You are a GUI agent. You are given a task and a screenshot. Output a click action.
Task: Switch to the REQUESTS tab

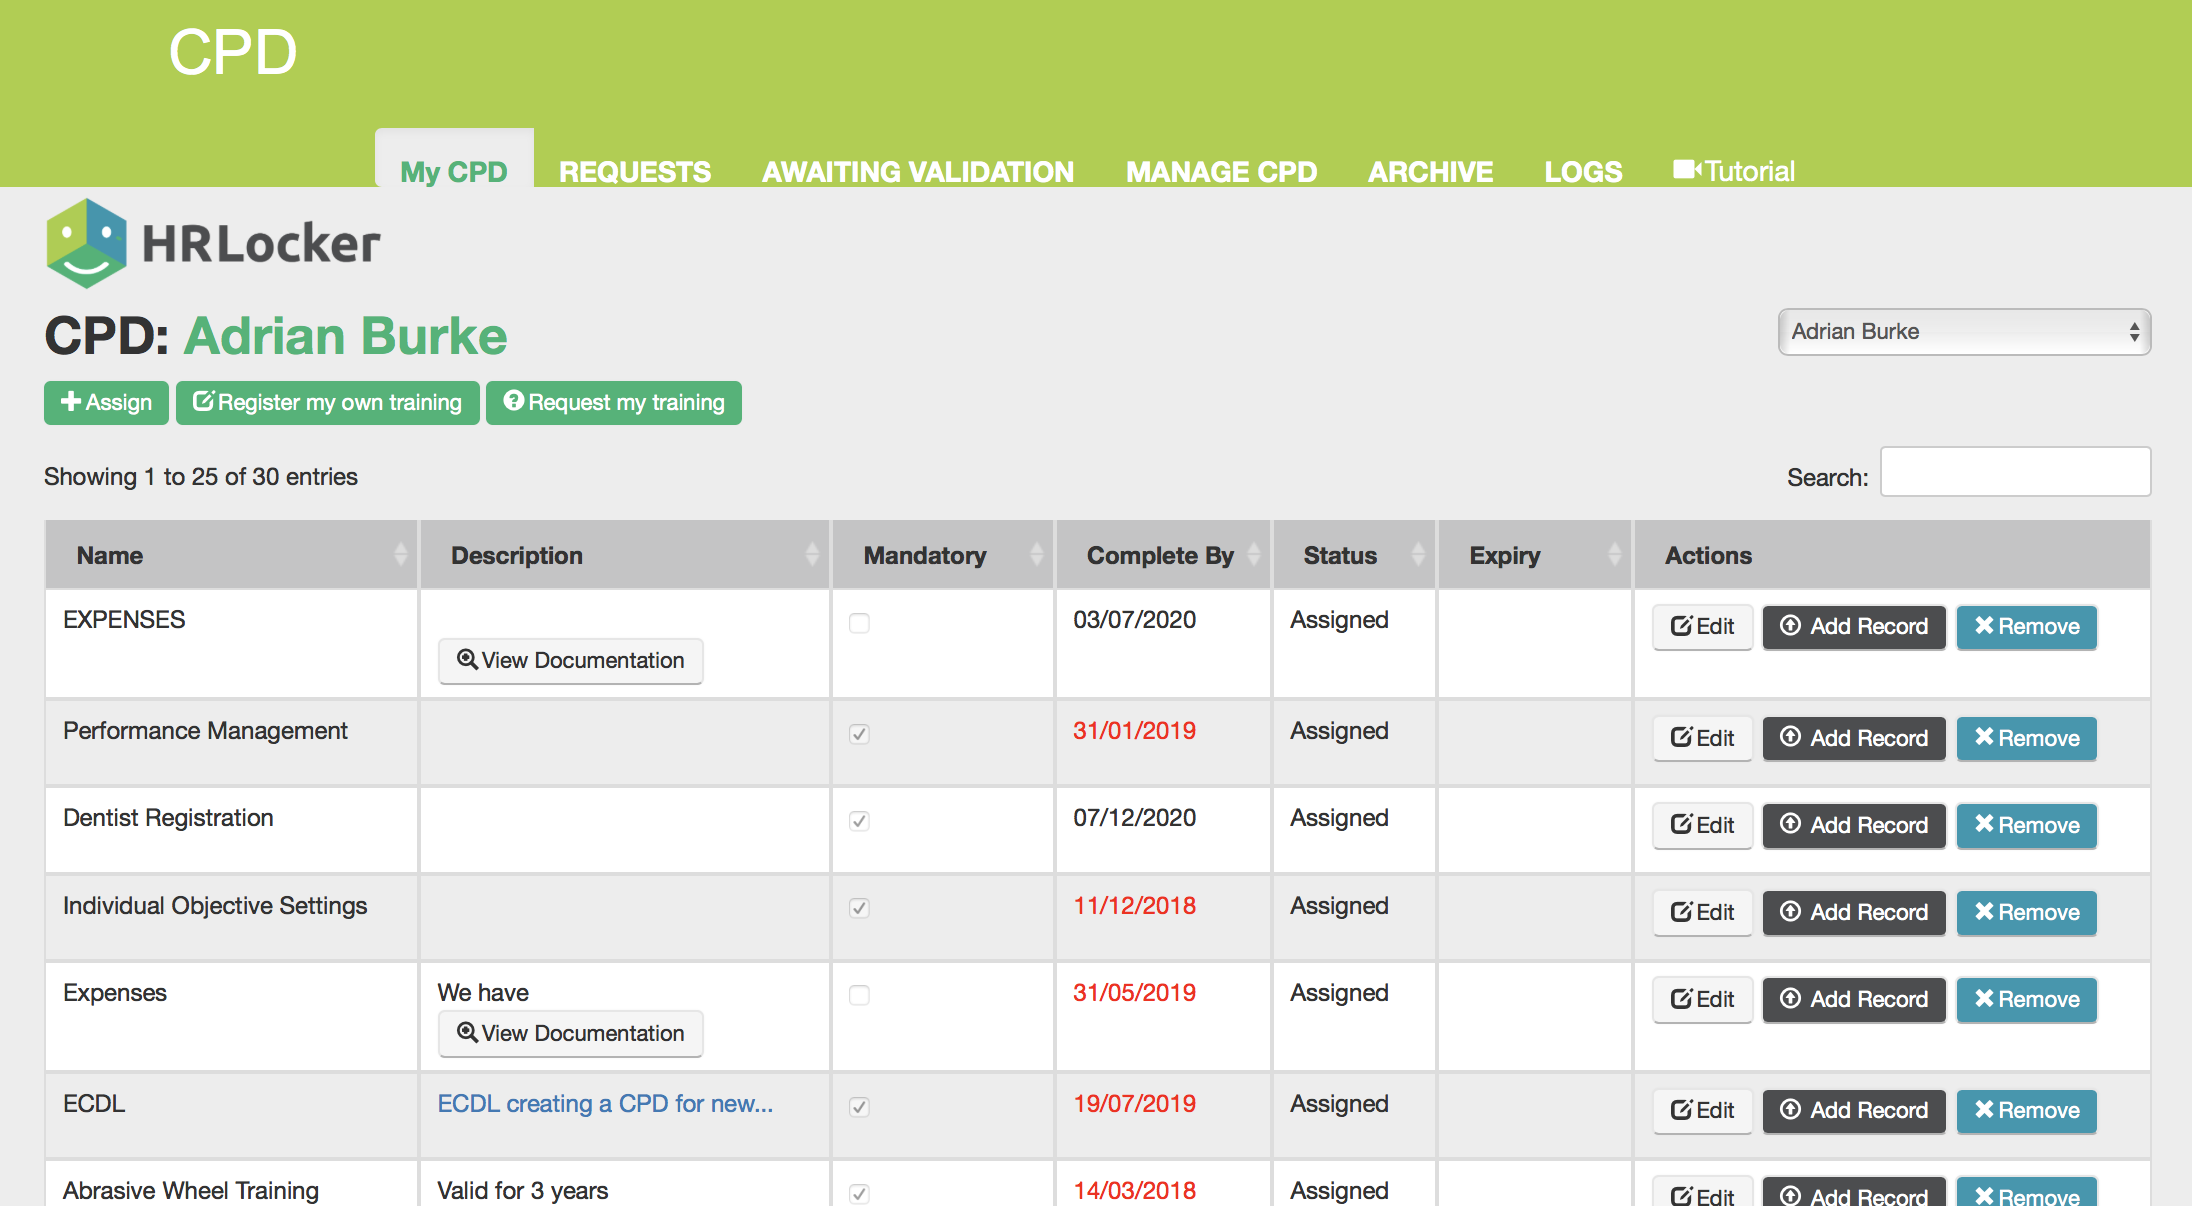click(635, 172)
